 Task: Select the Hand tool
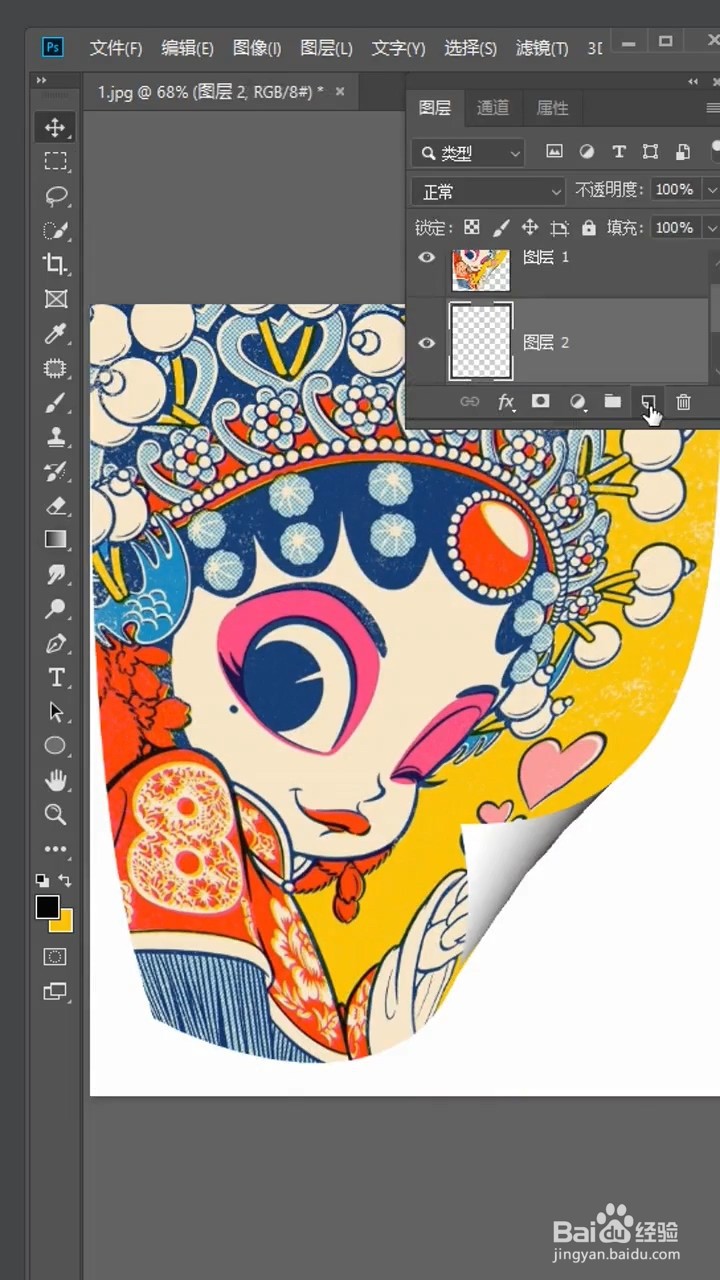pos(55,780)
